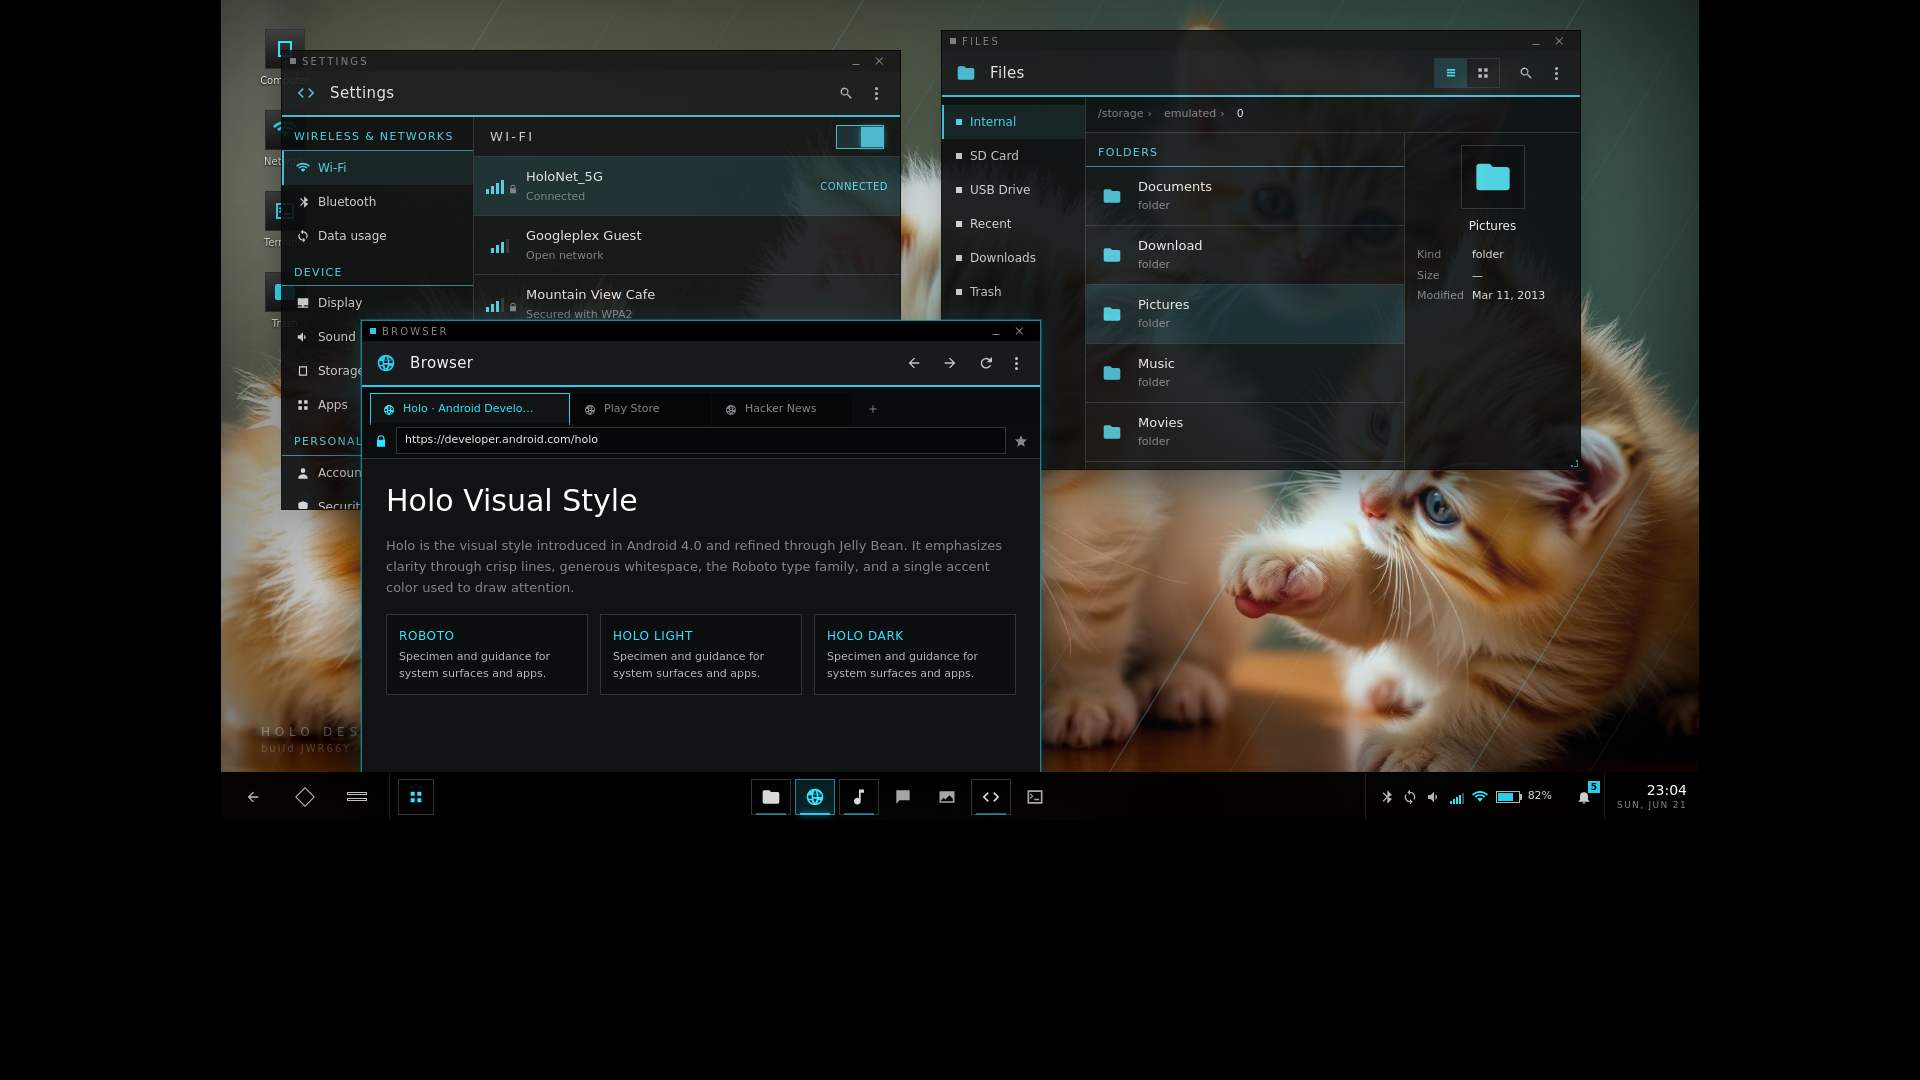This screenshot has width=1920, height=1080.
Task: Click the browser URL address field
Action: click(x=701, y=440)
